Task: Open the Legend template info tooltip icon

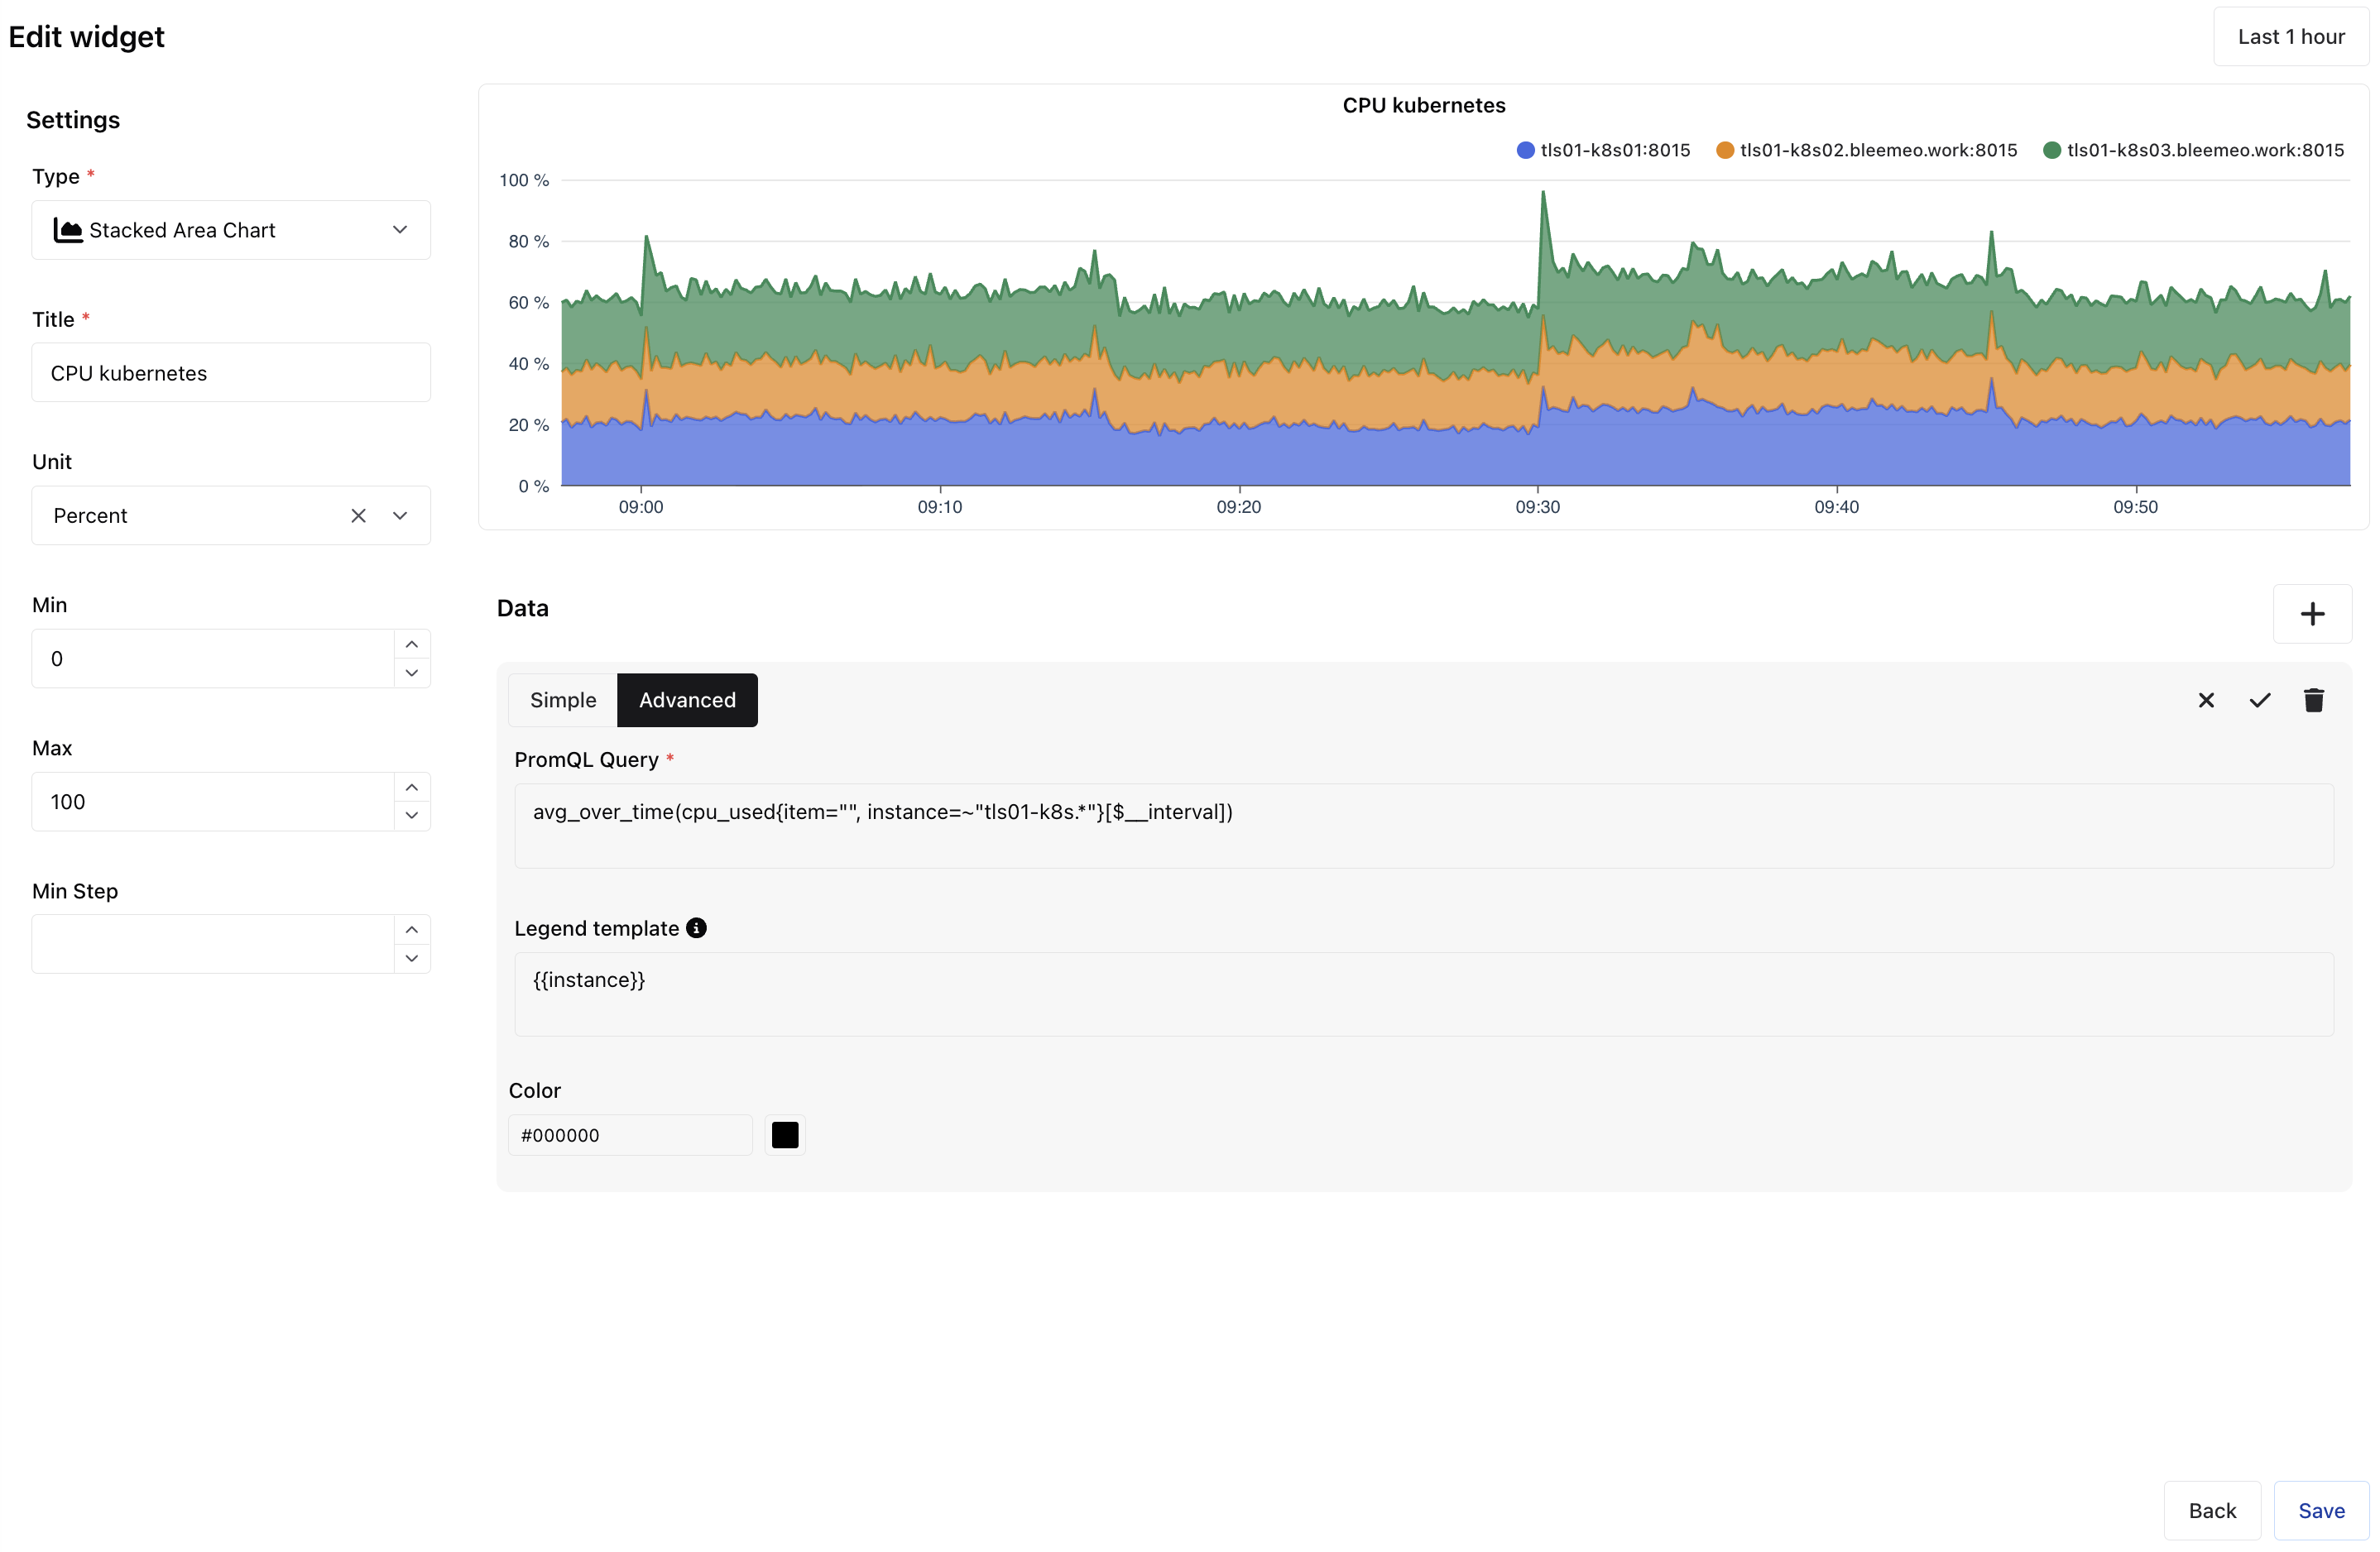Action: [696, 927]
